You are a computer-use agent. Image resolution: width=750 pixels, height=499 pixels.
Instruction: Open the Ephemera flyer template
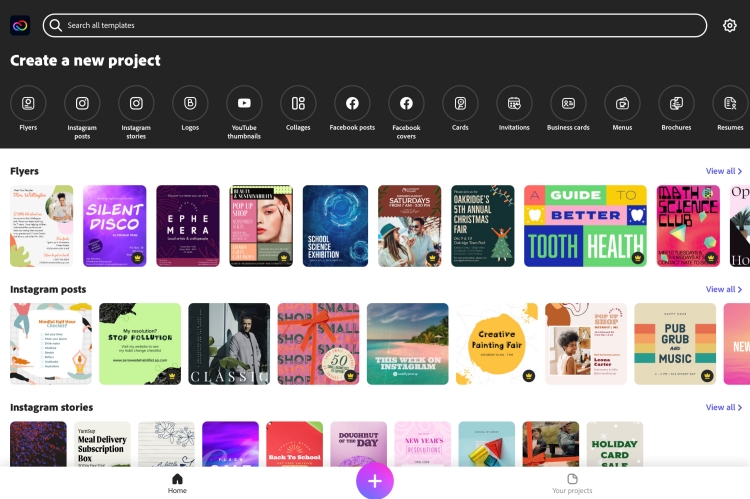[x=188, y=226]
